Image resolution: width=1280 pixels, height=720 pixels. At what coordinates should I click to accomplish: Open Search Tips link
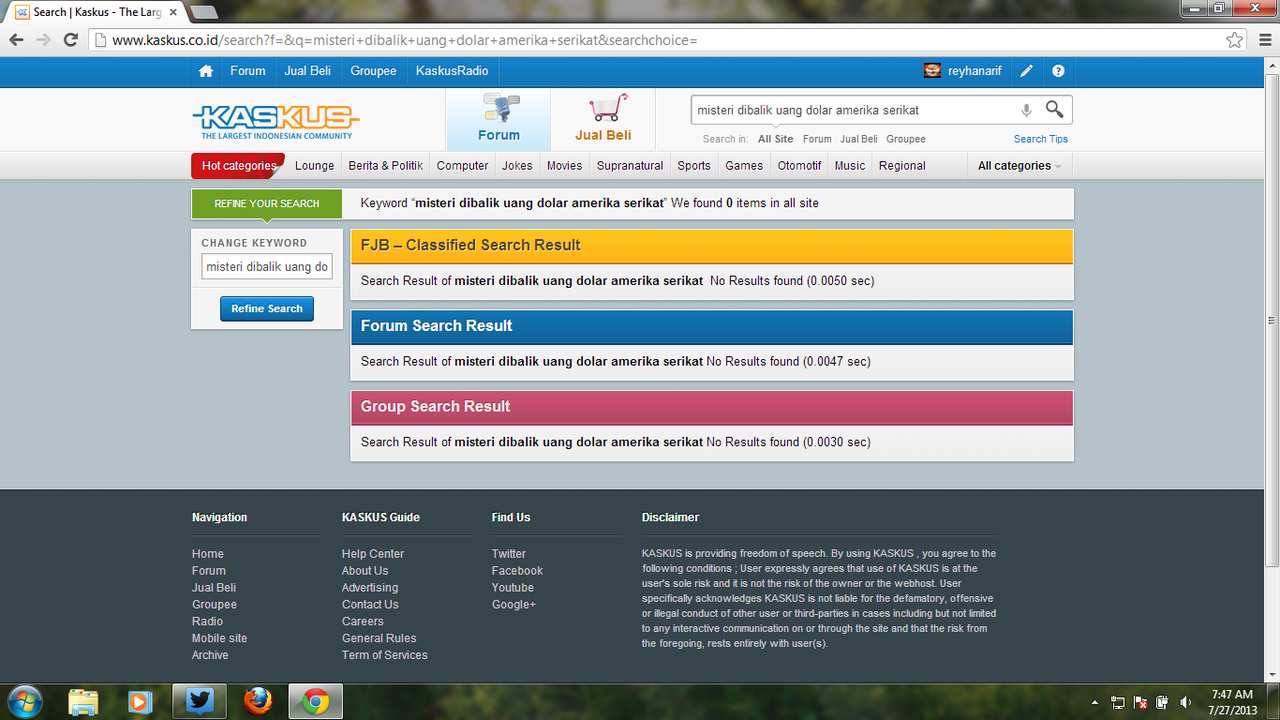(x=1041, y=139)
